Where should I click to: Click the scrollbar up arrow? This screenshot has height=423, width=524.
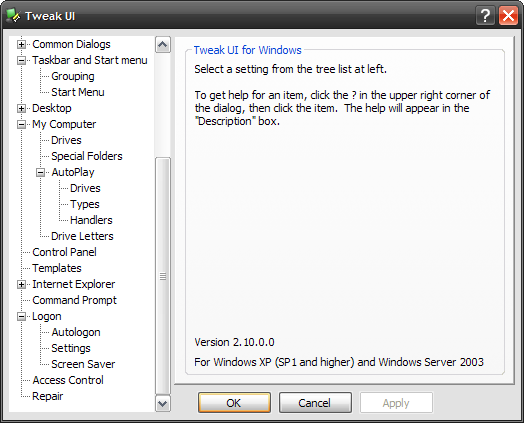(163, 44)
